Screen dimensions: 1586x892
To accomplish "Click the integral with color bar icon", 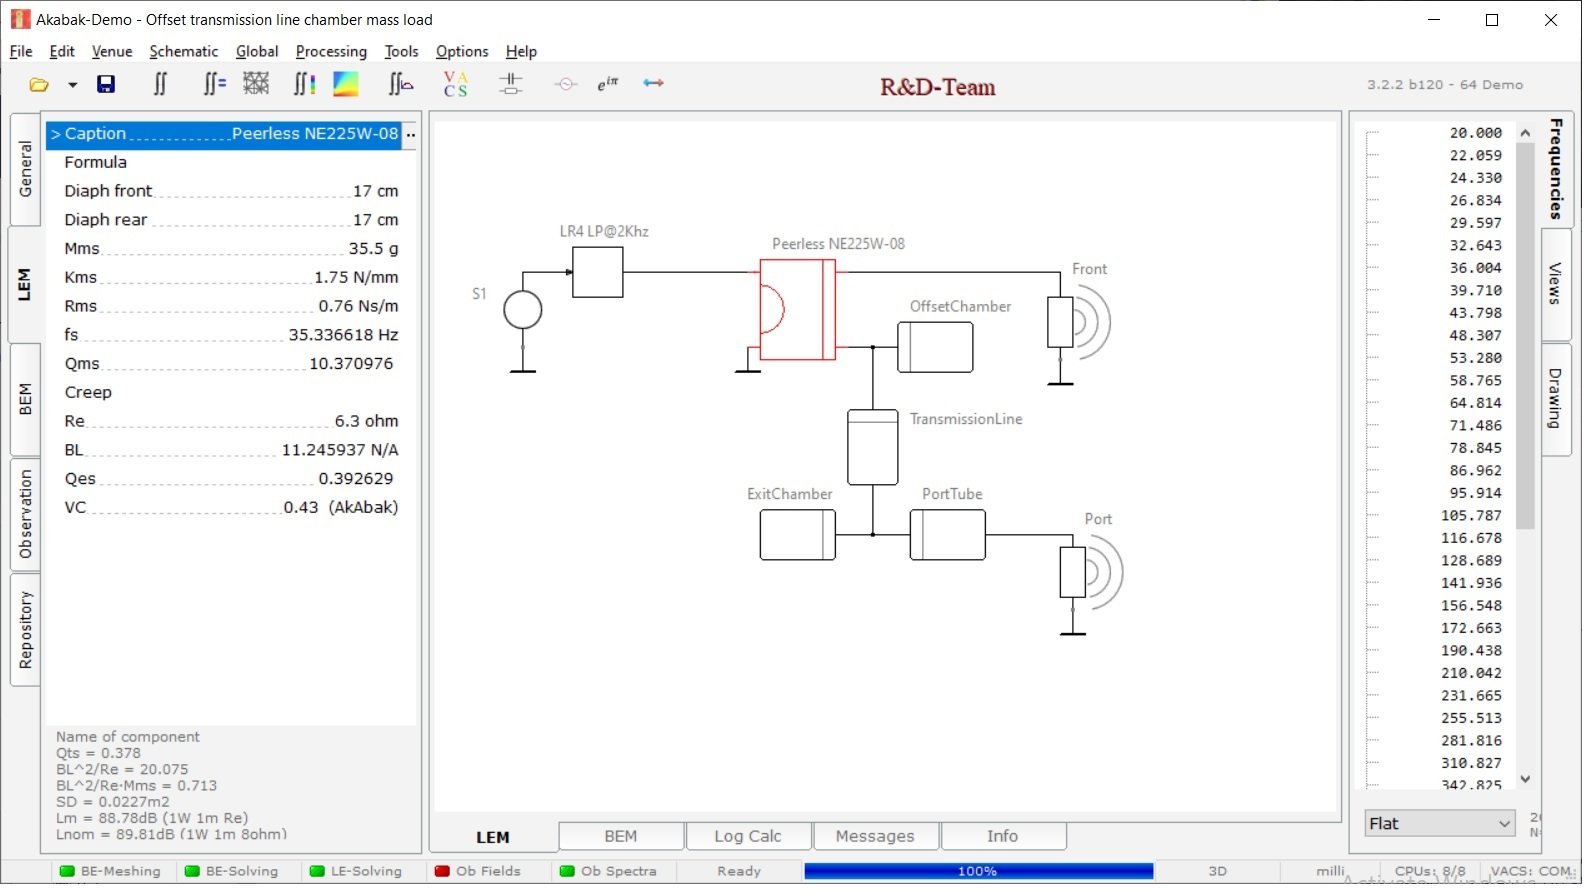I will (x=304, y=85).
